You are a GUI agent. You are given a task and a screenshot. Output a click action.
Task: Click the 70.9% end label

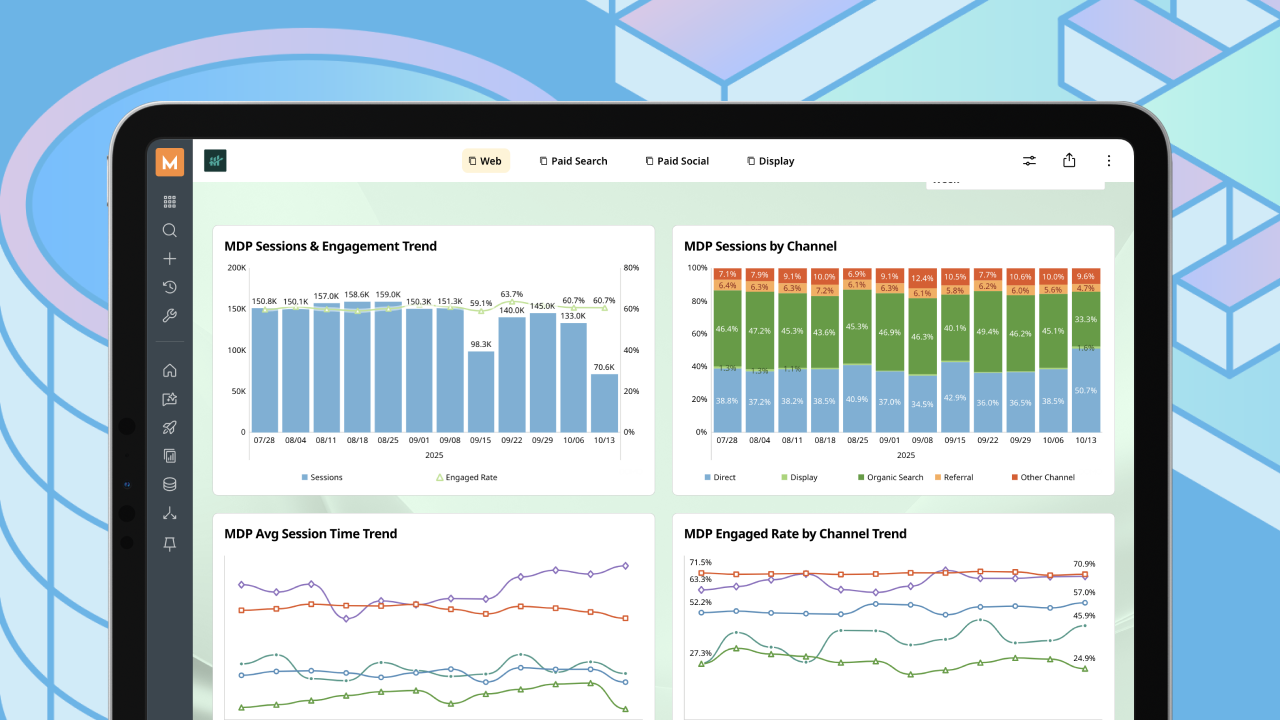(x=1084, y=564)
